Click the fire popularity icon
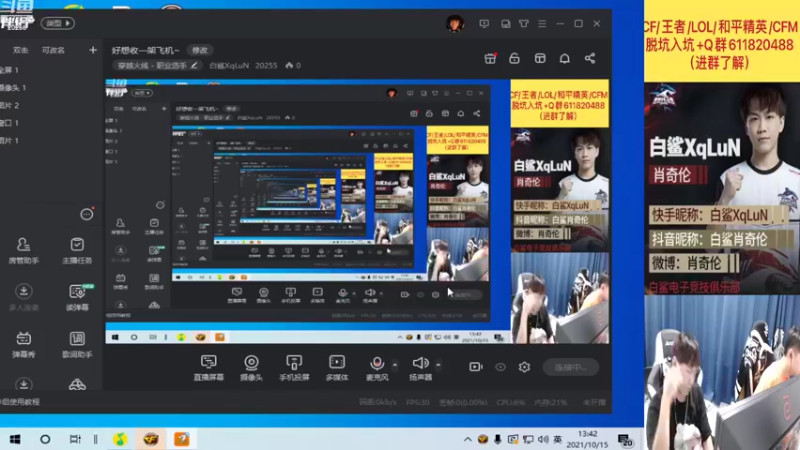The width and height of the screenshot is (800, 450). point(289,65)
